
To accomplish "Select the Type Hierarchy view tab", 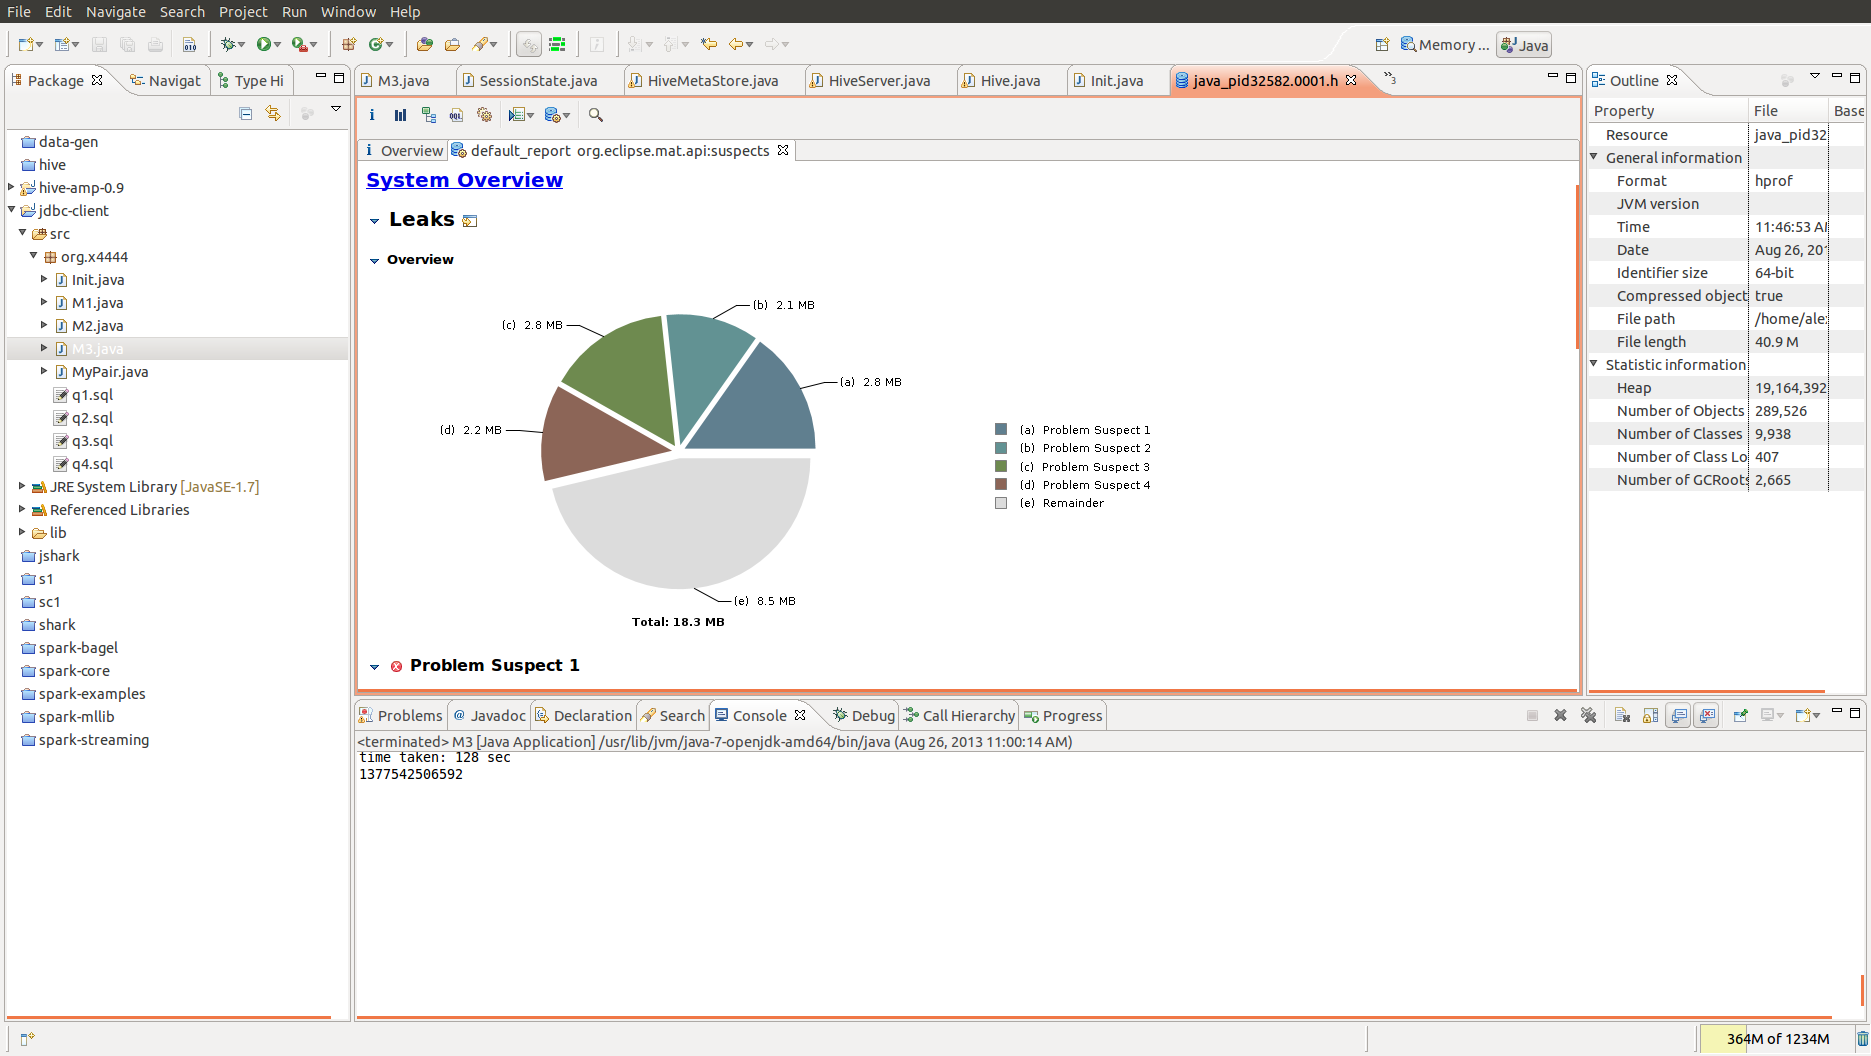I will tap(251, 80).
